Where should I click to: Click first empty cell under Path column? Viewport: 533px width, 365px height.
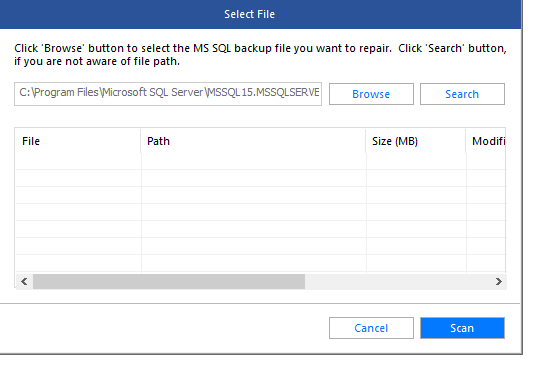point(254,161)
